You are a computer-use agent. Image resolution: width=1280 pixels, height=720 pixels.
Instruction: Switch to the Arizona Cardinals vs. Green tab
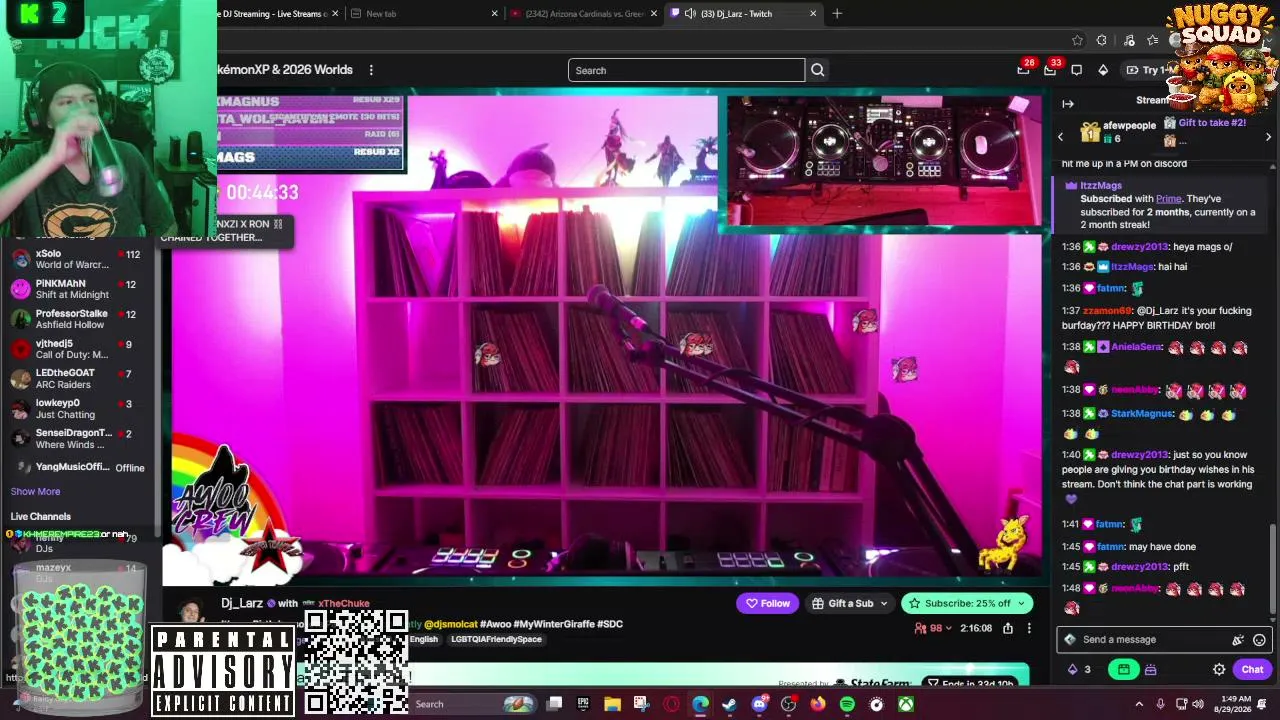point(584,14)
